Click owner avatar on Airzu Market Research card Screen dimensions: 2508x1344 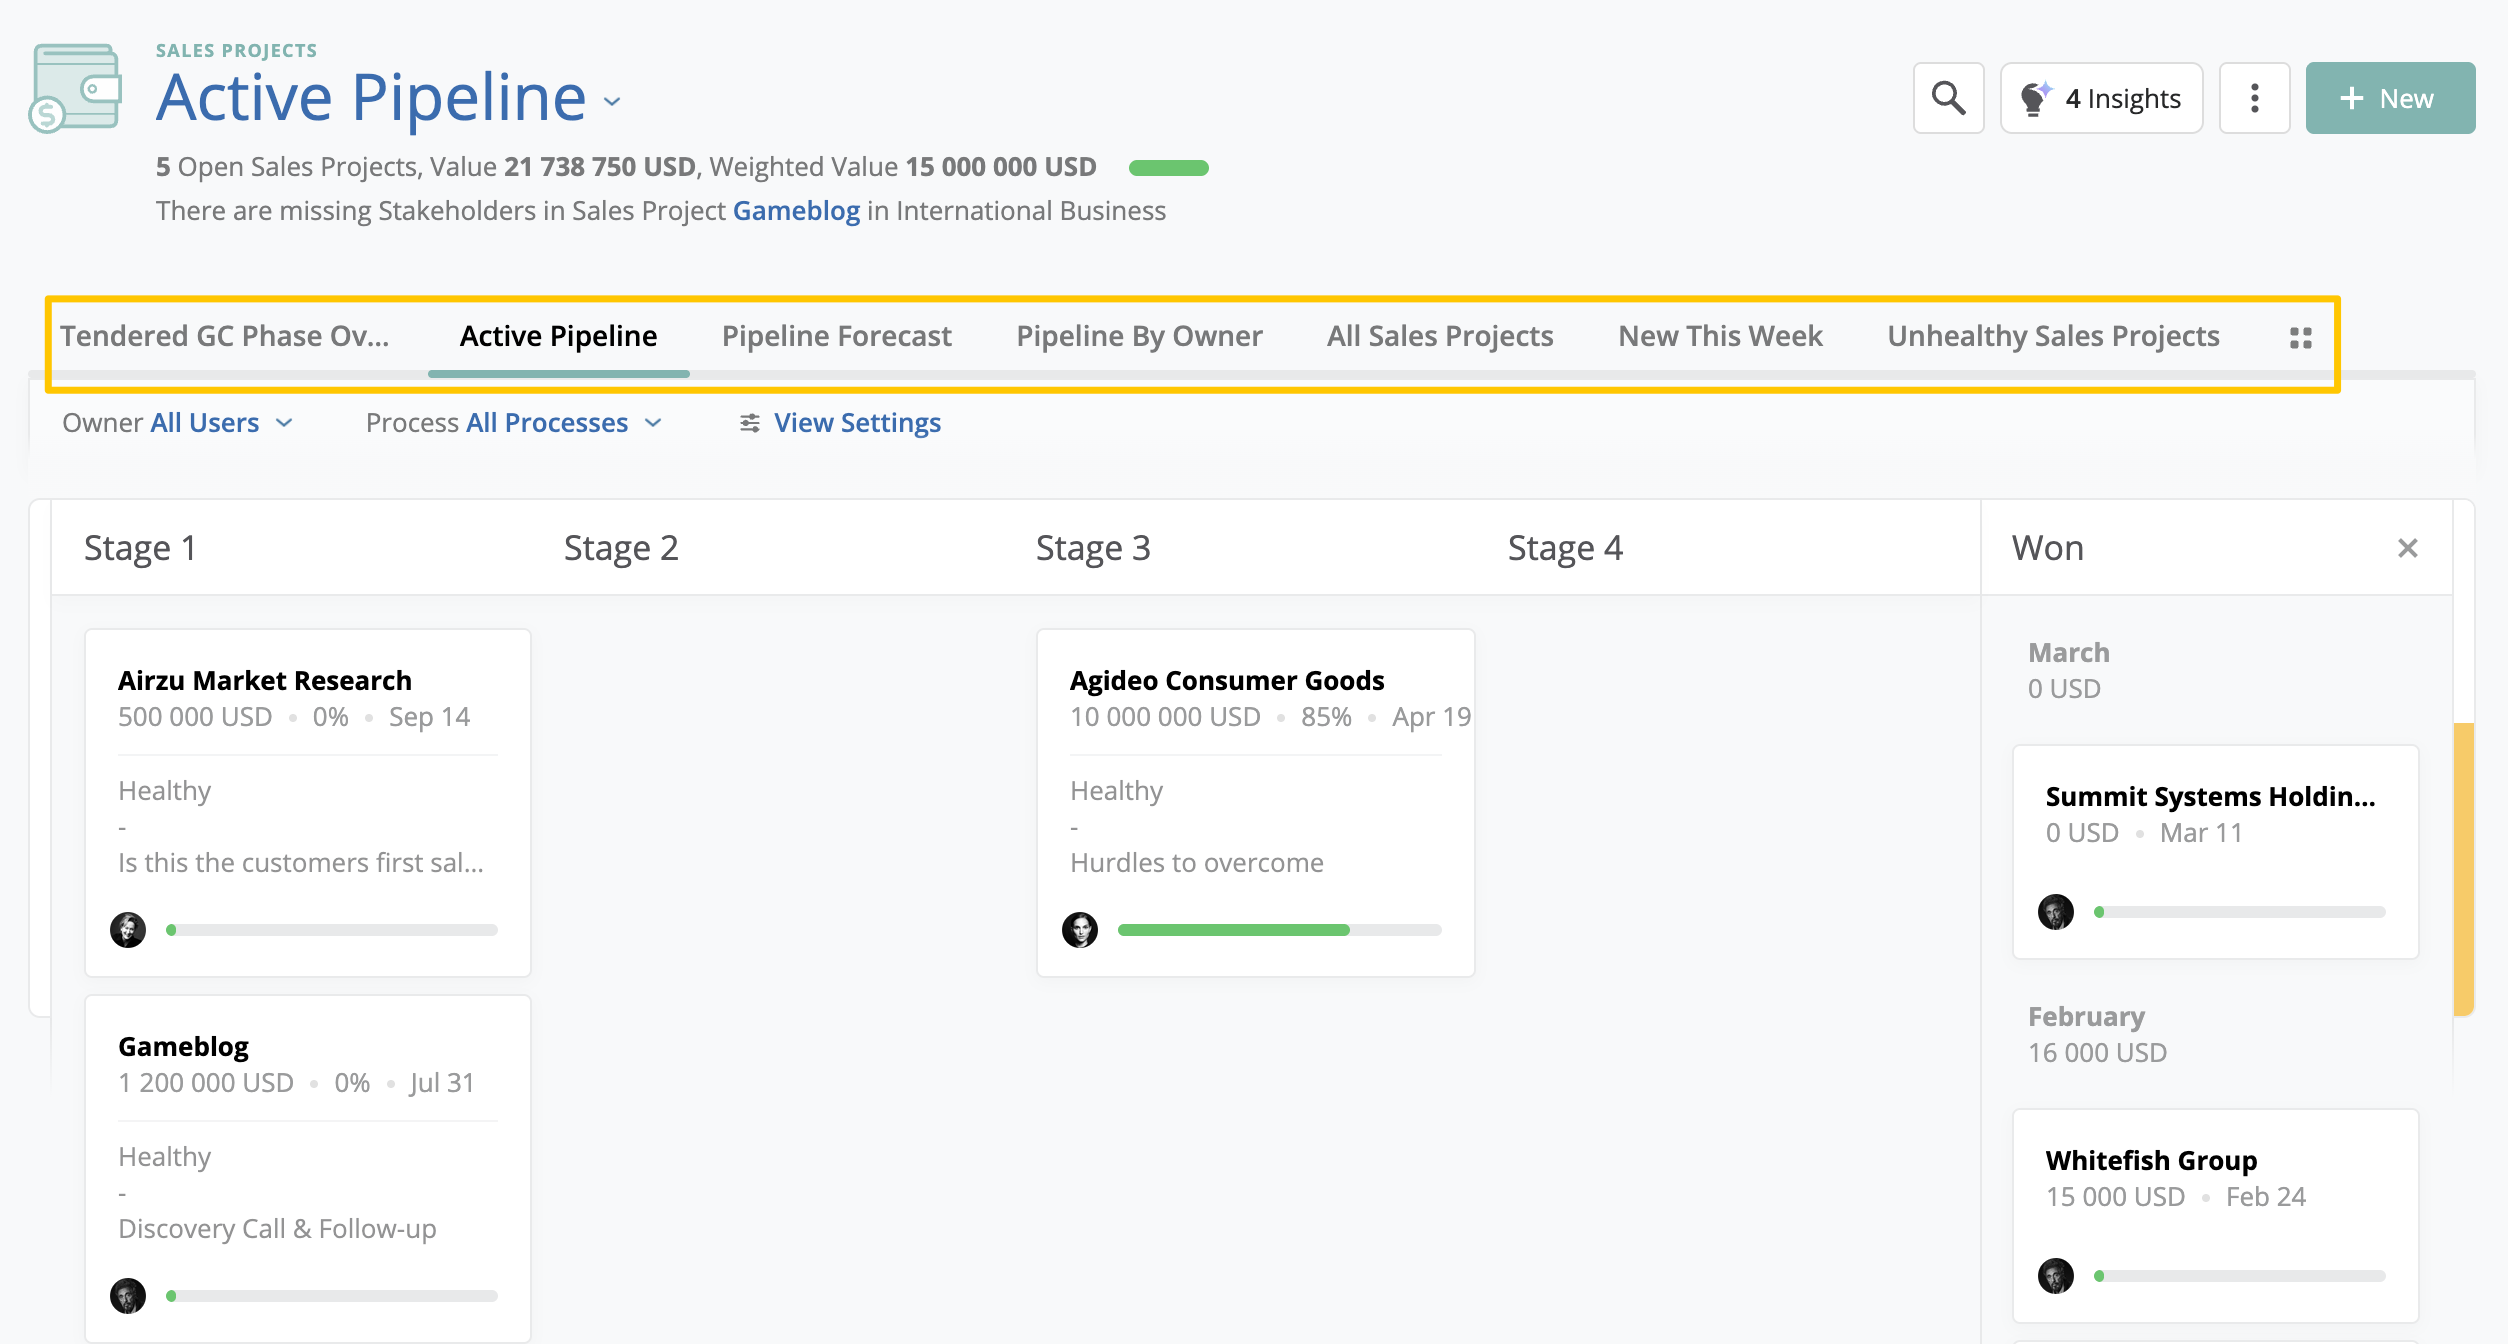(128, 930)
